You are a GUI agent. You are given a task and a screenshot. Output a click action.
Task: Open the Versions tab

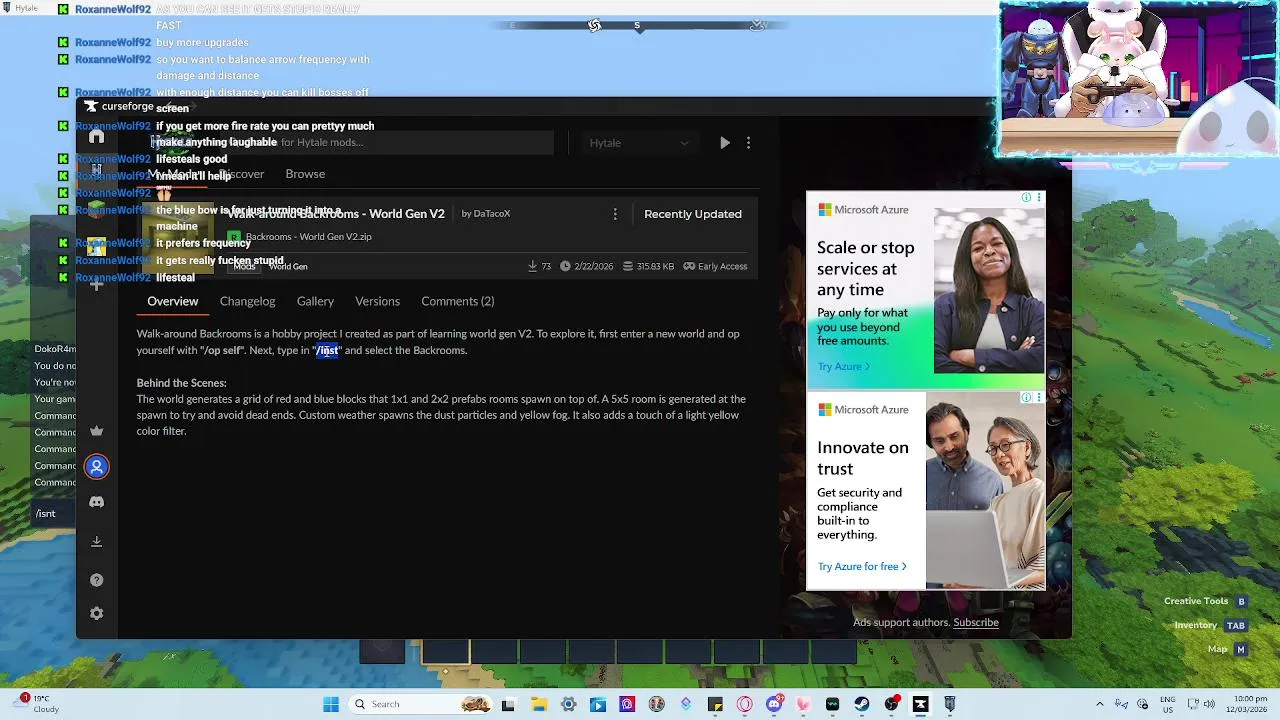377,301
